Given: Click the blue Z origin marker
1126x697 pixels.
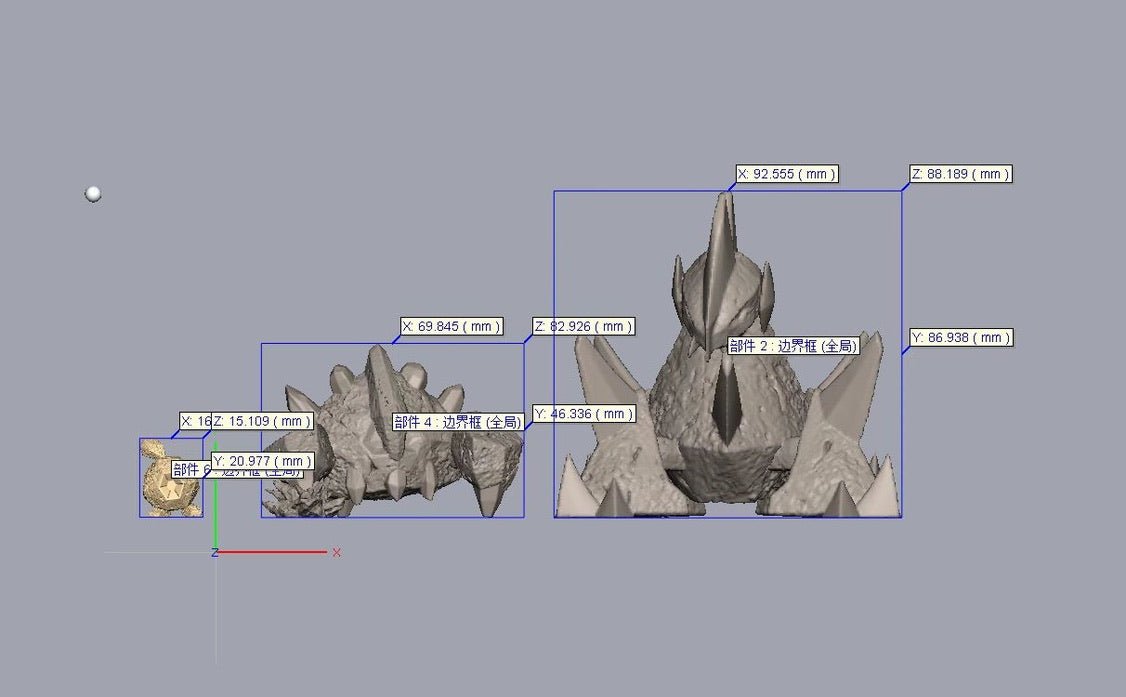Looking at the screenshot, I should [x=215, y=552].
